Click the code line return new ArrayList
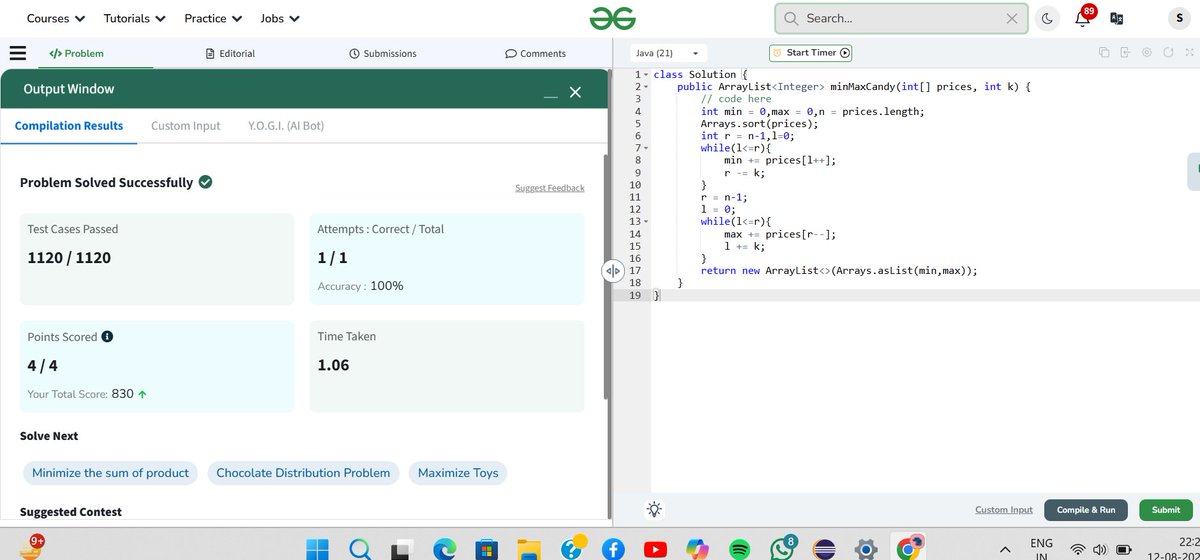This screenshot has height=560, width=1200. point(838,270)
